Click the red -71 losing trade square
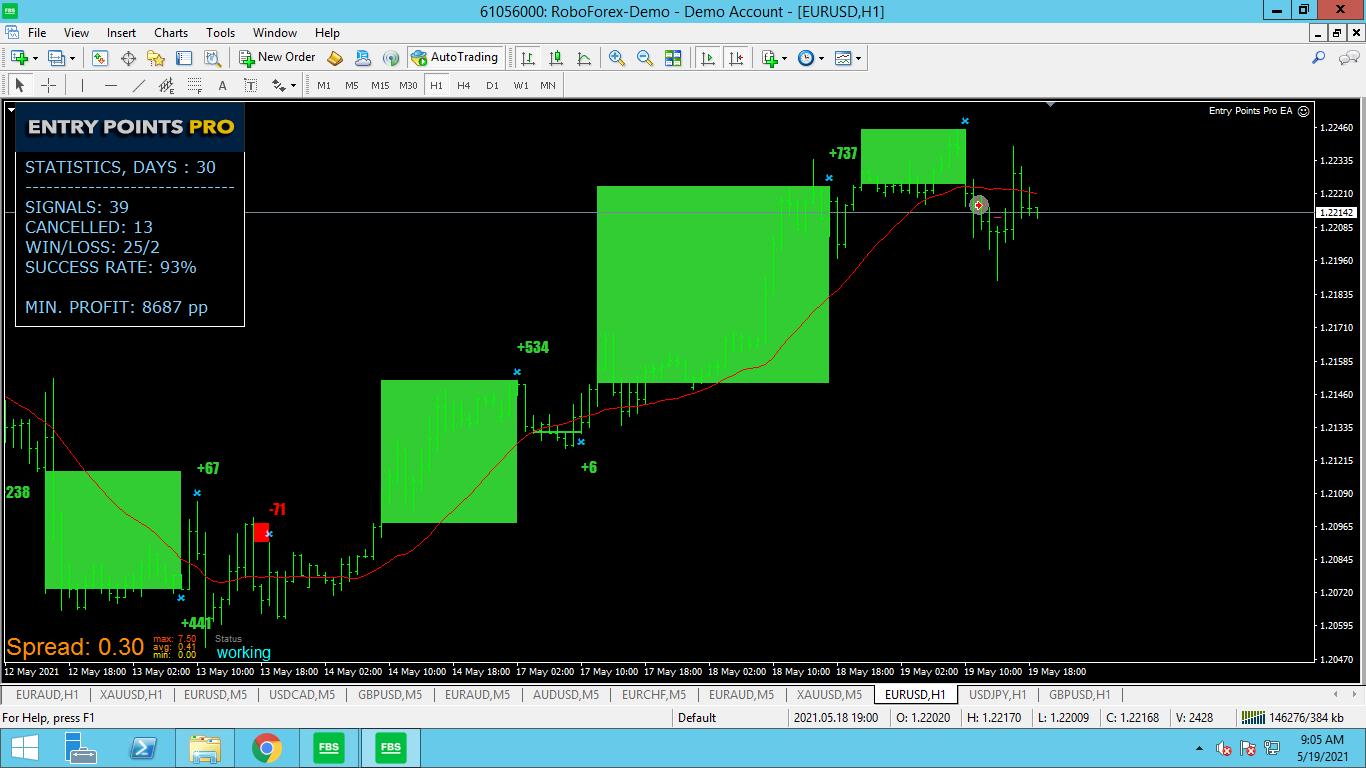 click(261, 532)
